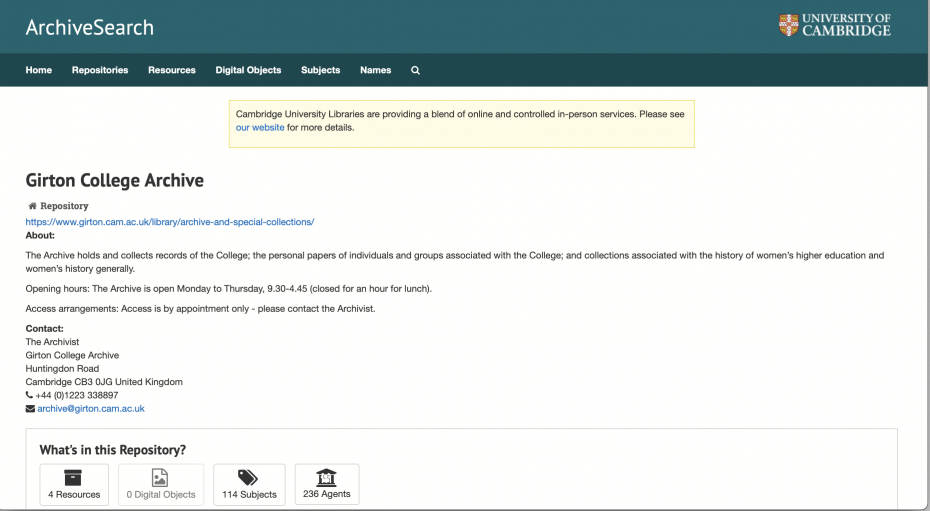Click the Resources archive box icon
The height and width of the screenshot is (511, 930).
74,478
